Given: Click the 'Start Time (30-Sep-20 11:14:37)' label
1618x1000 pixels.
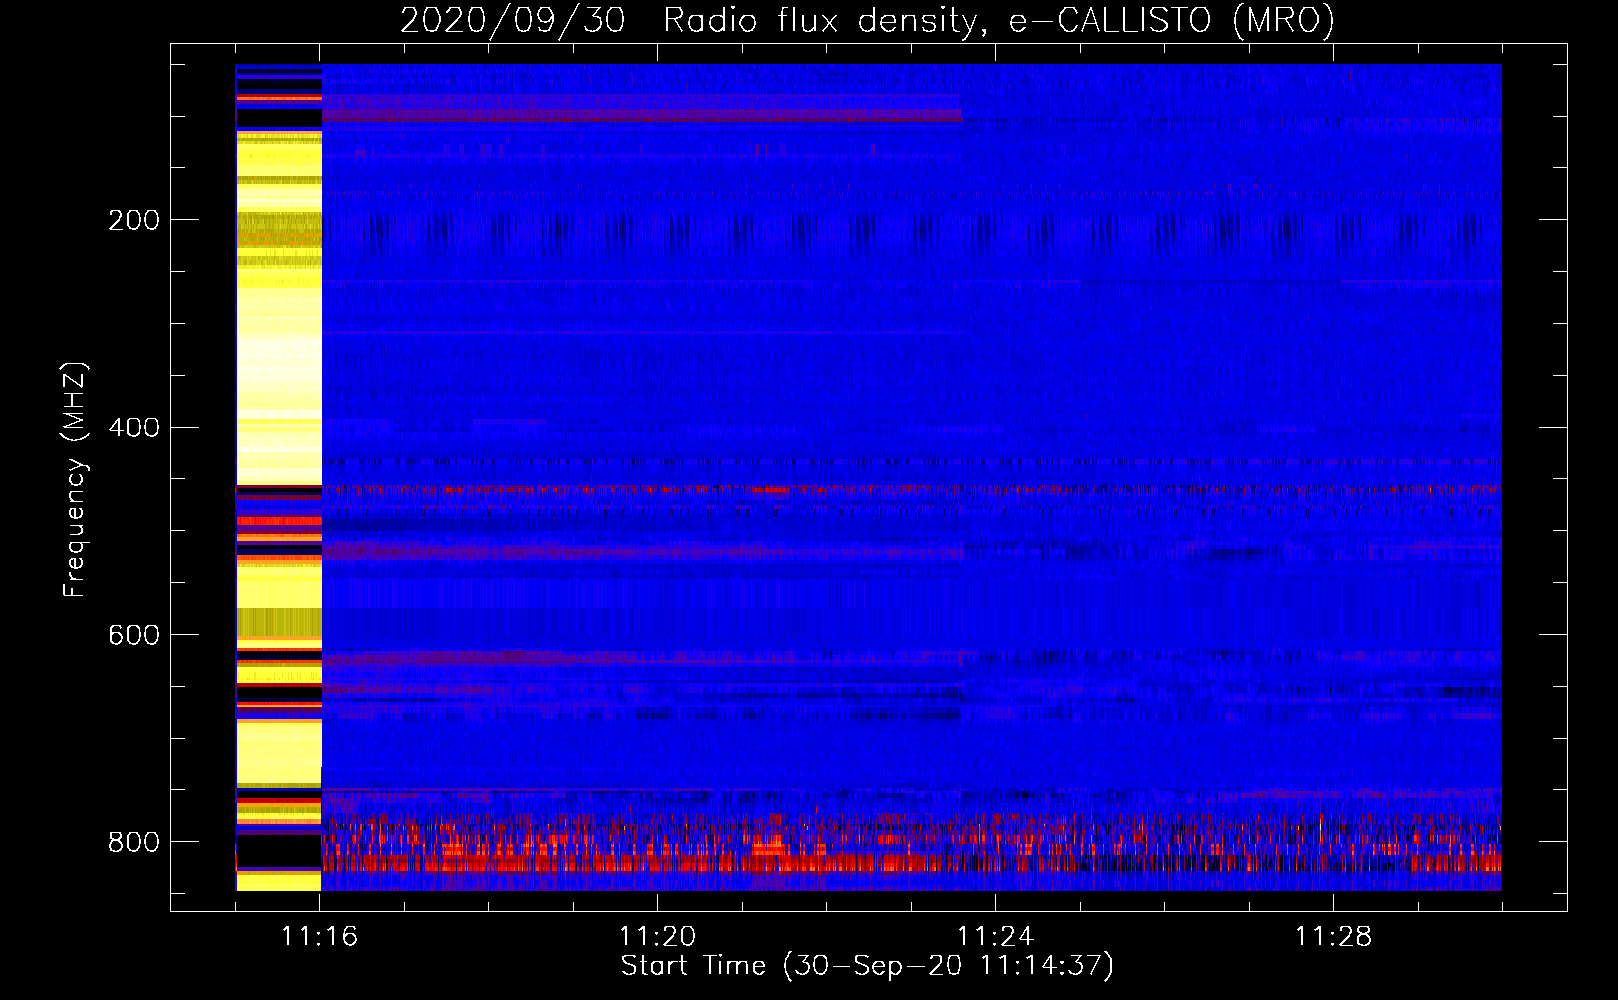Looking at the screenshot, I should (867, 965).
